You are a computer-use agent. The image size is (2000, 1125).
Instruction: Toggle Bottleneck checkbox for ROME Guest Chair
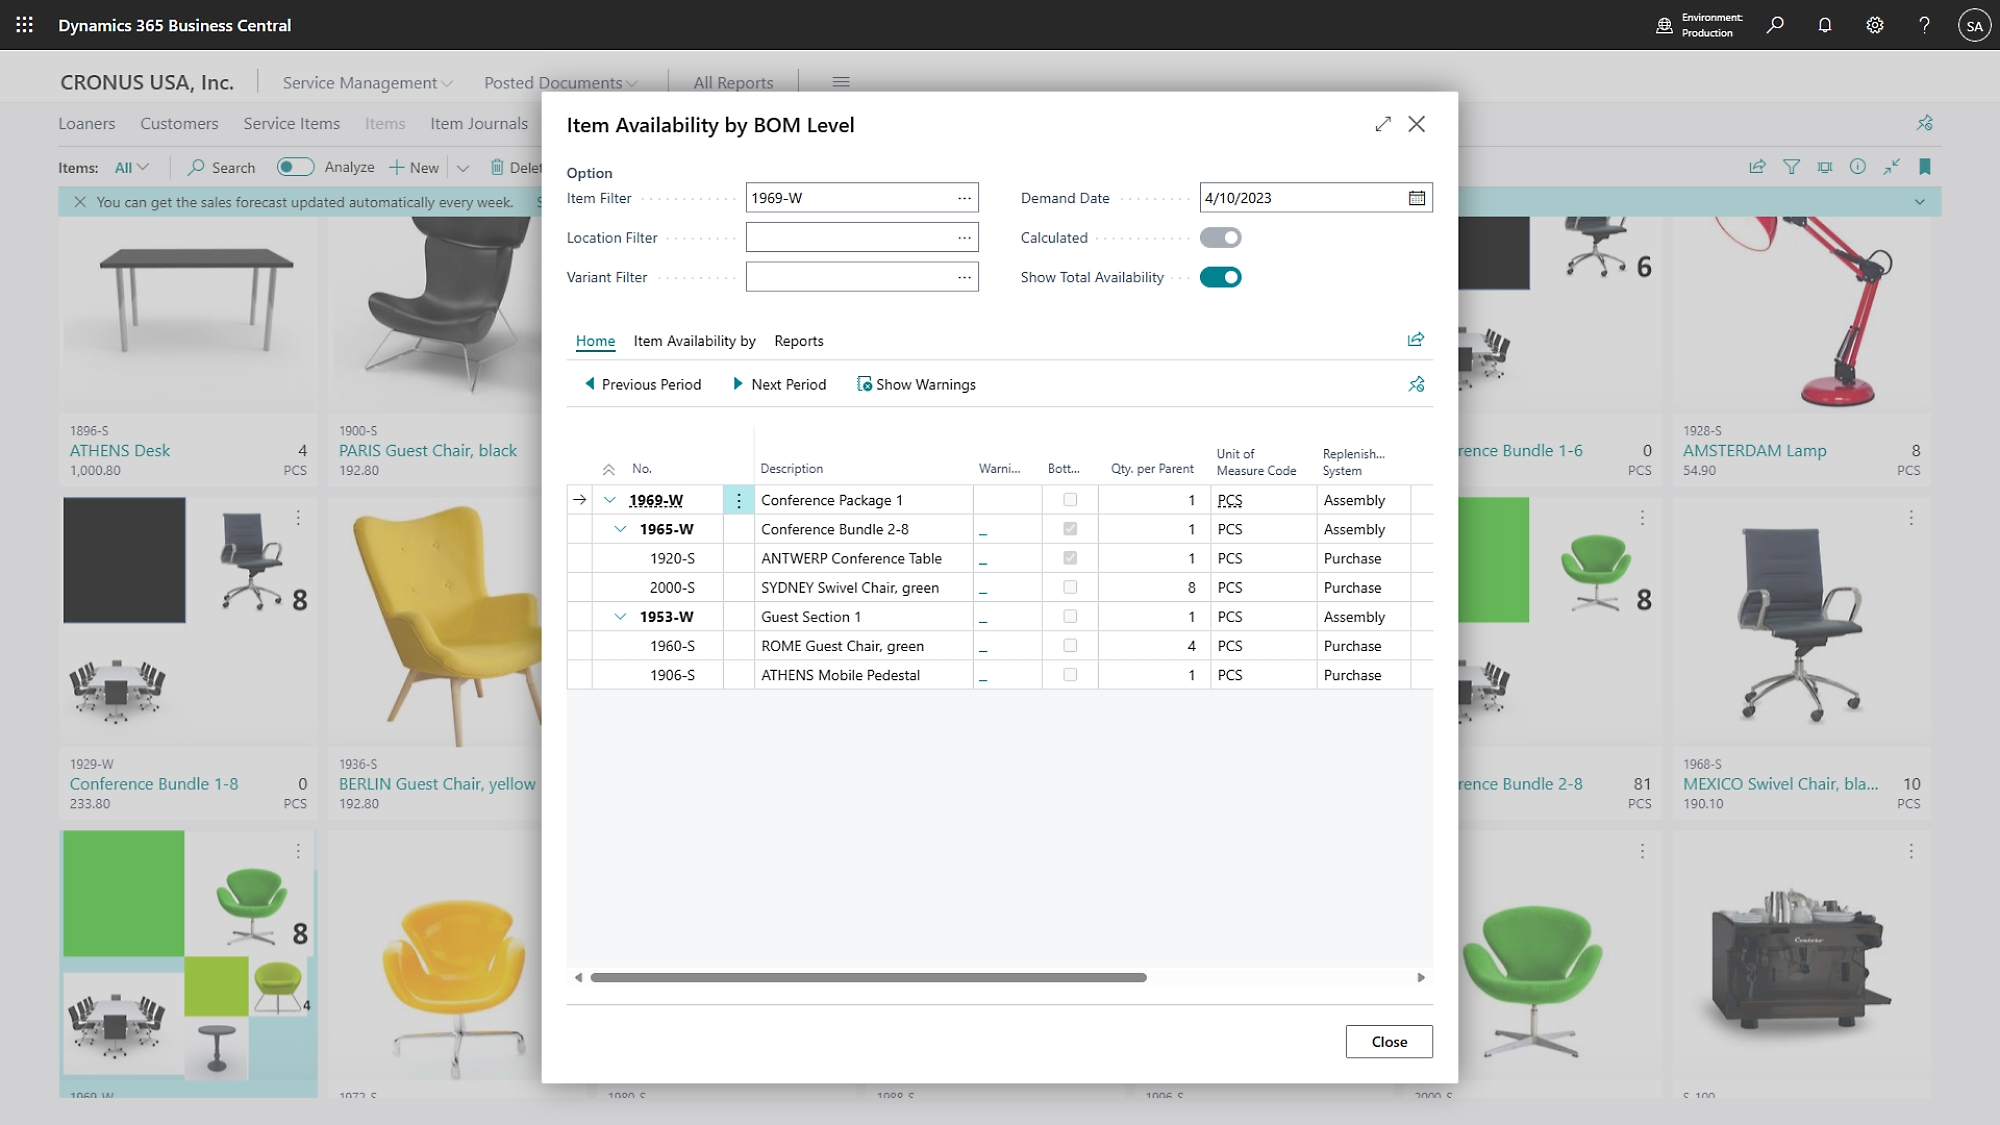(1070, 645)
